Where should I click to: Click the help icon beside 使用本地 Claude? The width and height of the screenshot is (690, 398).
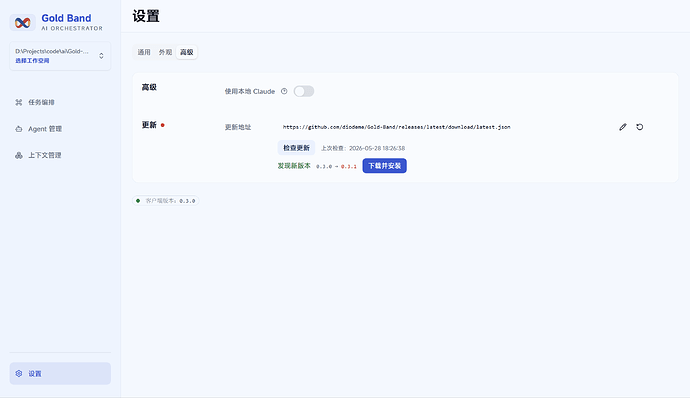pyautogui.click(x=284, y=91)
